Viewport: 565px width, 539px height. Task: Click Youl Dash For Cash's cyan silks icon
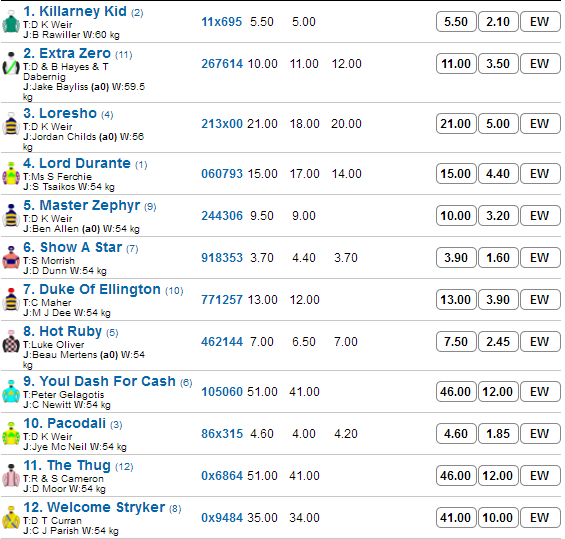pos(11,392)
